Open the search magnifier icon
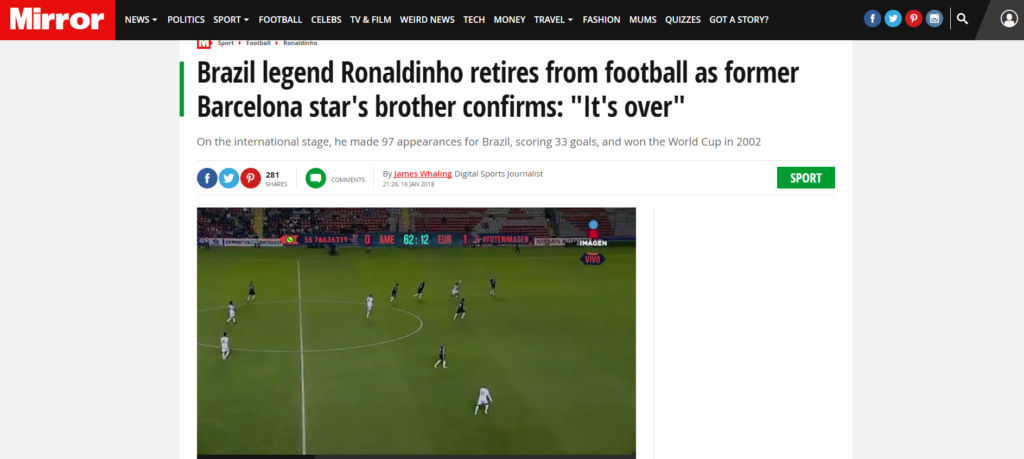This screenshot has width=1024, height=459. (963, 19)
